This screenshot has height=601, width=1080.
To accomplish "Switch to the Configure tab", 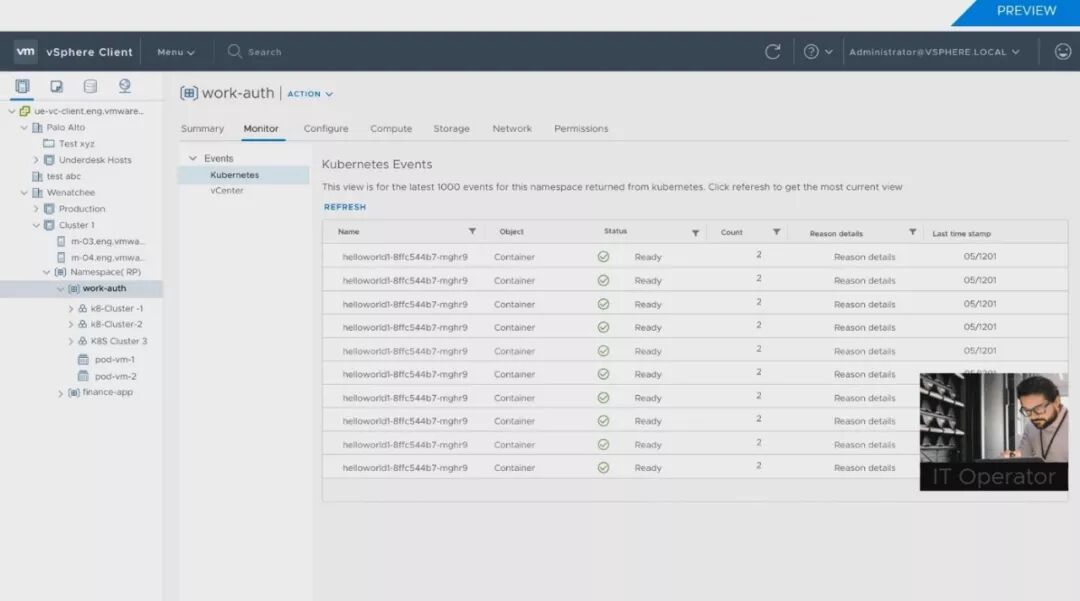I will tap(326, 129).
